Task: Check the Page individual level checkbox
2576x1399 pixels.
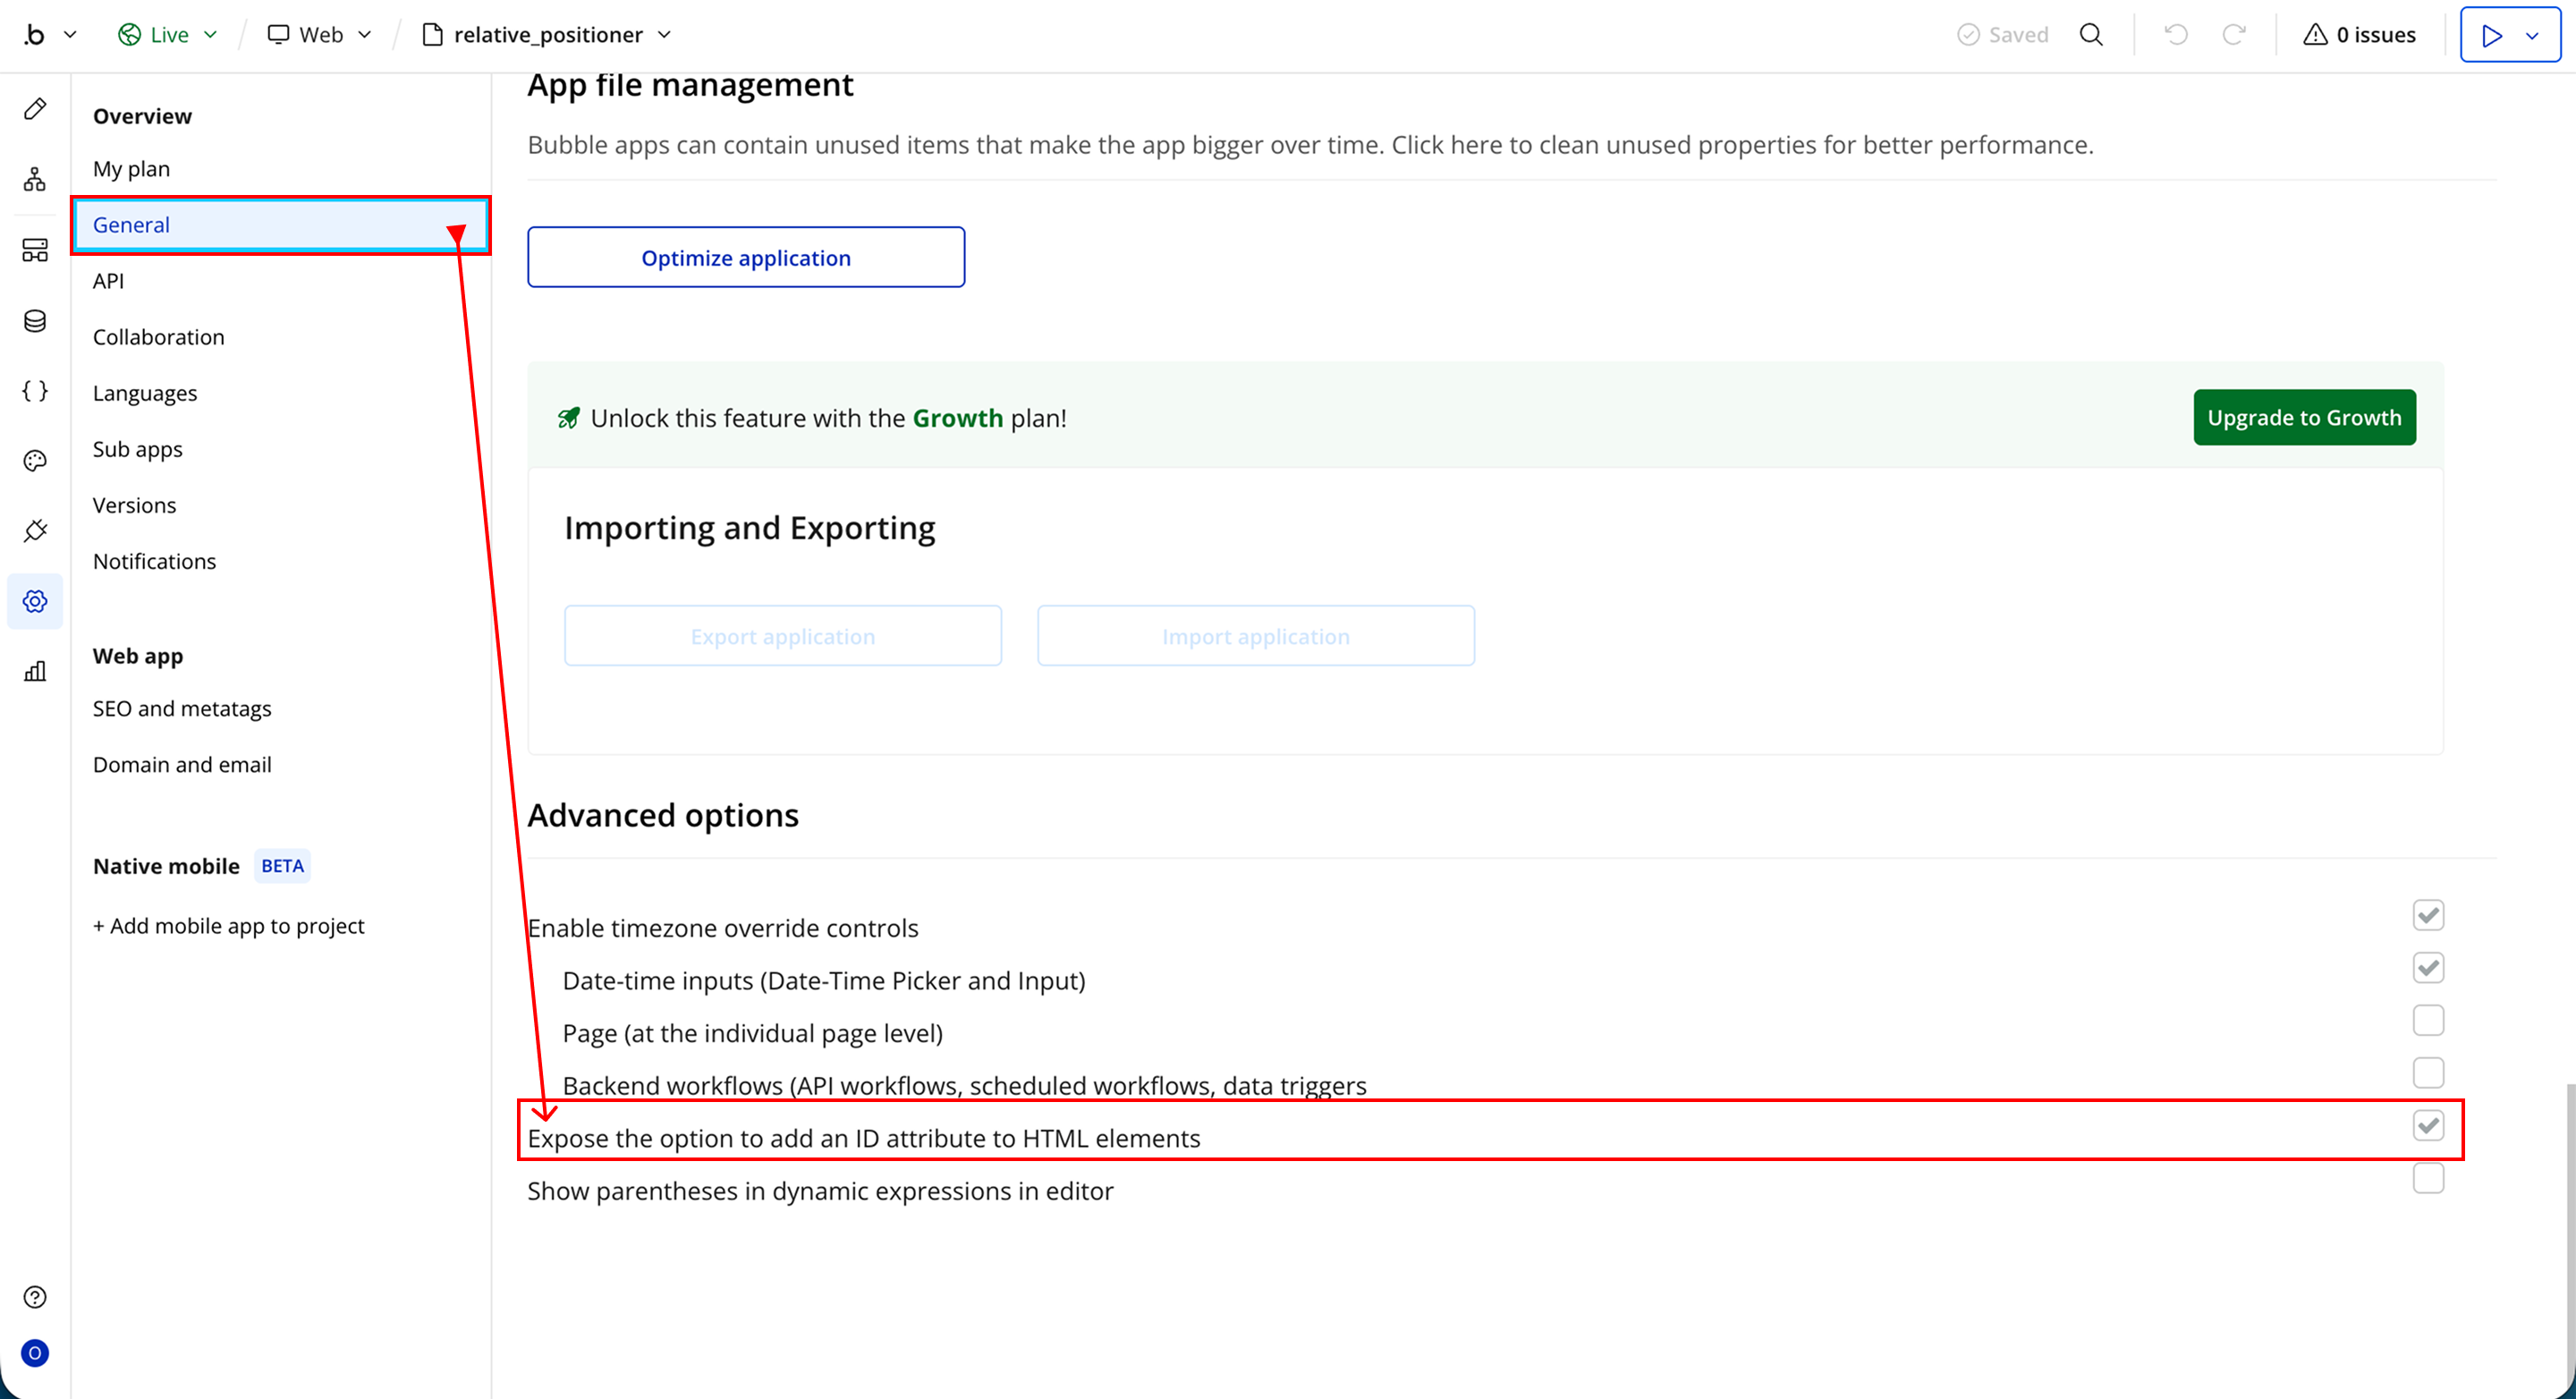Action: (2428, 1020)
